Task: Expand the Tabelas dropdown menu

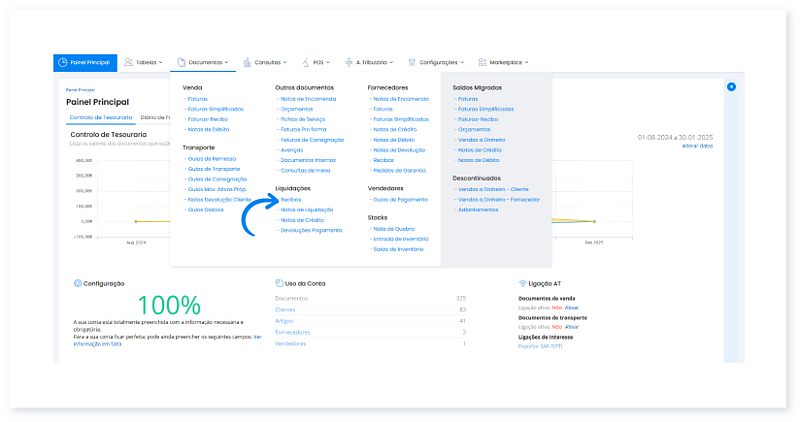Action: [x=160, y=62]
